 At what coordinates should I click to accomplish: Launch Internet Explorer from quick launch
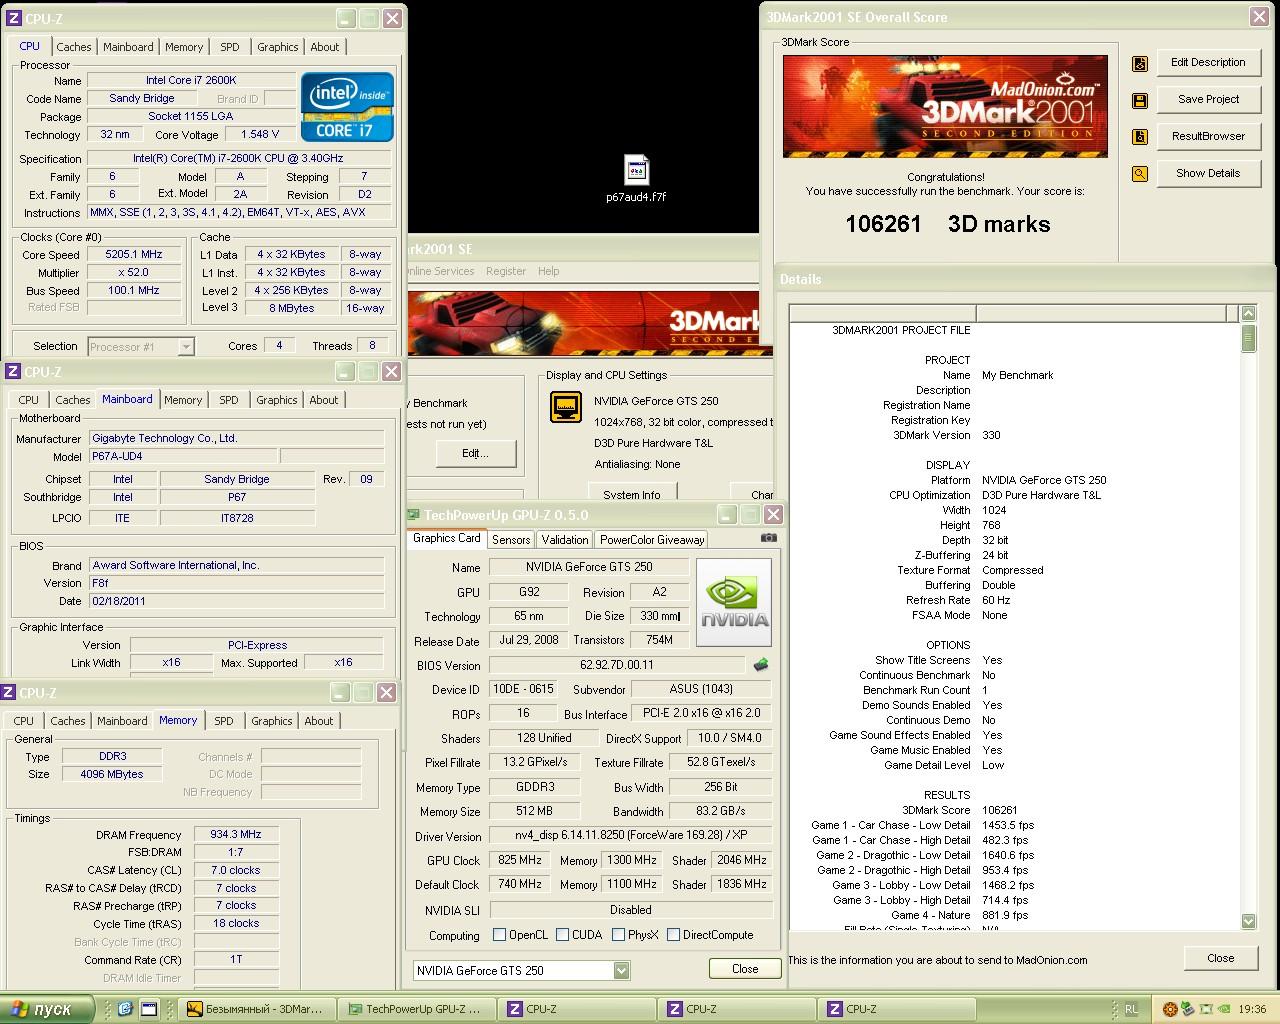[x=125, y=1009]
